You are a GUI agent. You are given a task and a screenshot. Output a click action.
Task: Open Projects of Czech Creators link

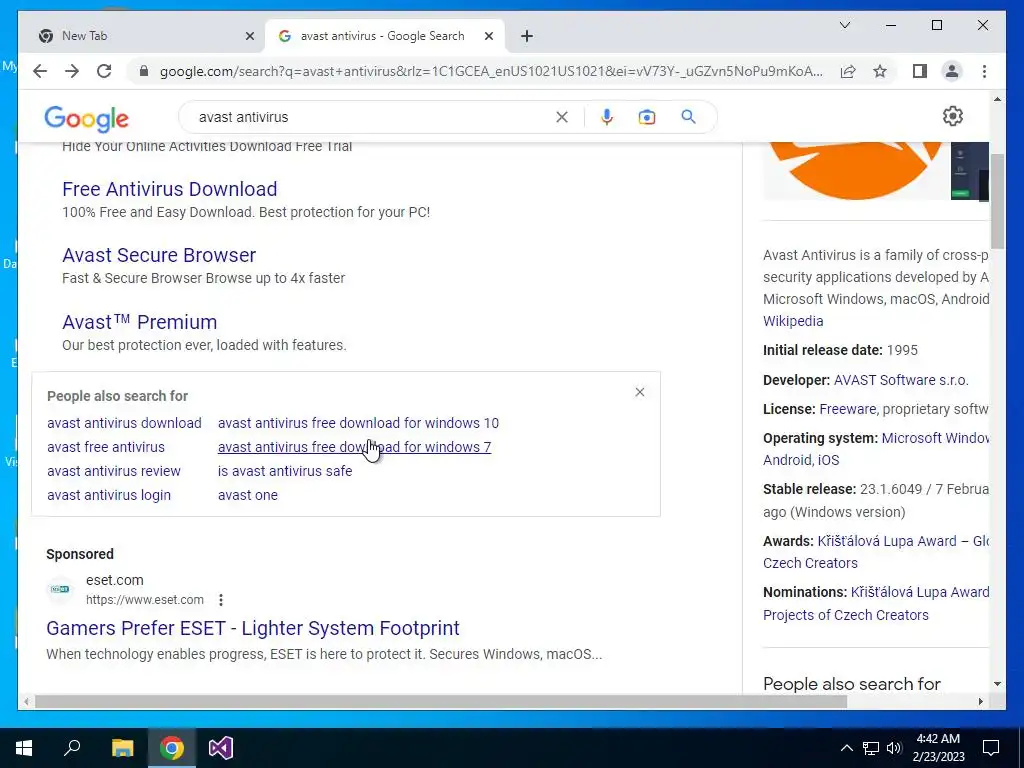coord(846,615)
